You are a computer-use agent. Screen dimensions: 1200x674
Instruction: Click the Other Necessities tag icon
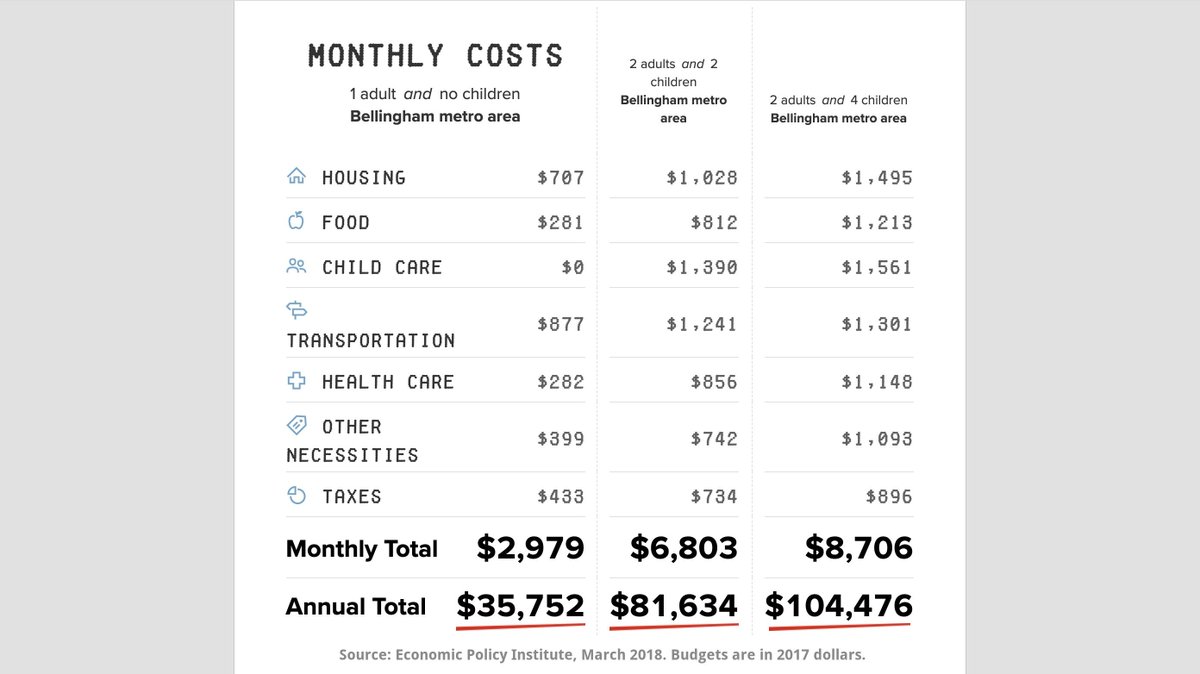(x=297, y=425)
